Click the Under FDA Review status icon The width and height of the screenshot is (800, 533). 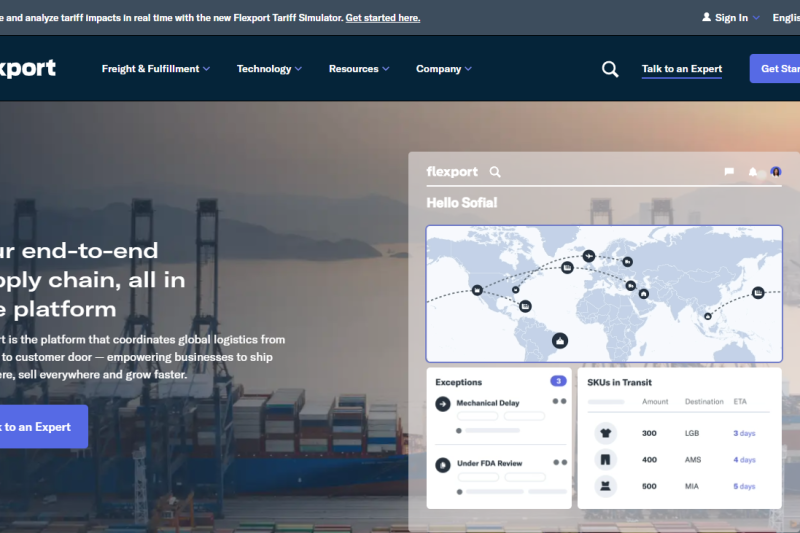[443, 465]
